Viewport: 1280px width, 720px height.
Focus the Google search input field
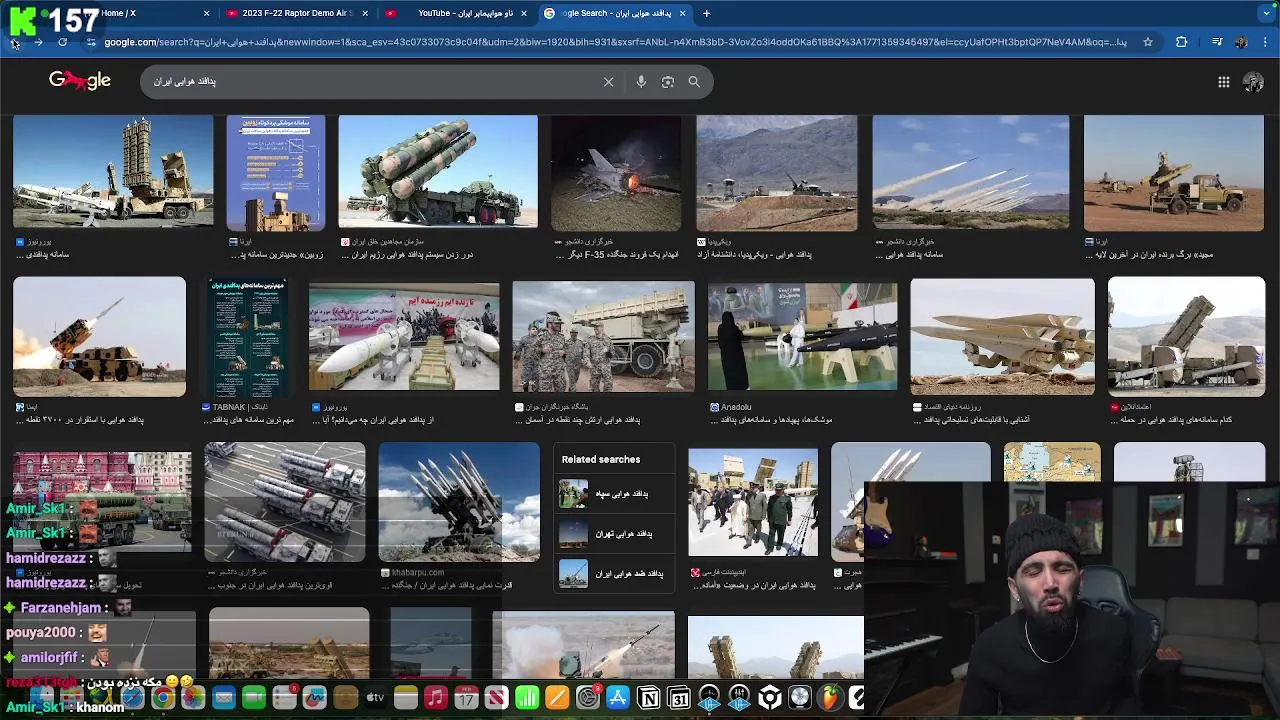pyautogui.click(x=370, y=82)
